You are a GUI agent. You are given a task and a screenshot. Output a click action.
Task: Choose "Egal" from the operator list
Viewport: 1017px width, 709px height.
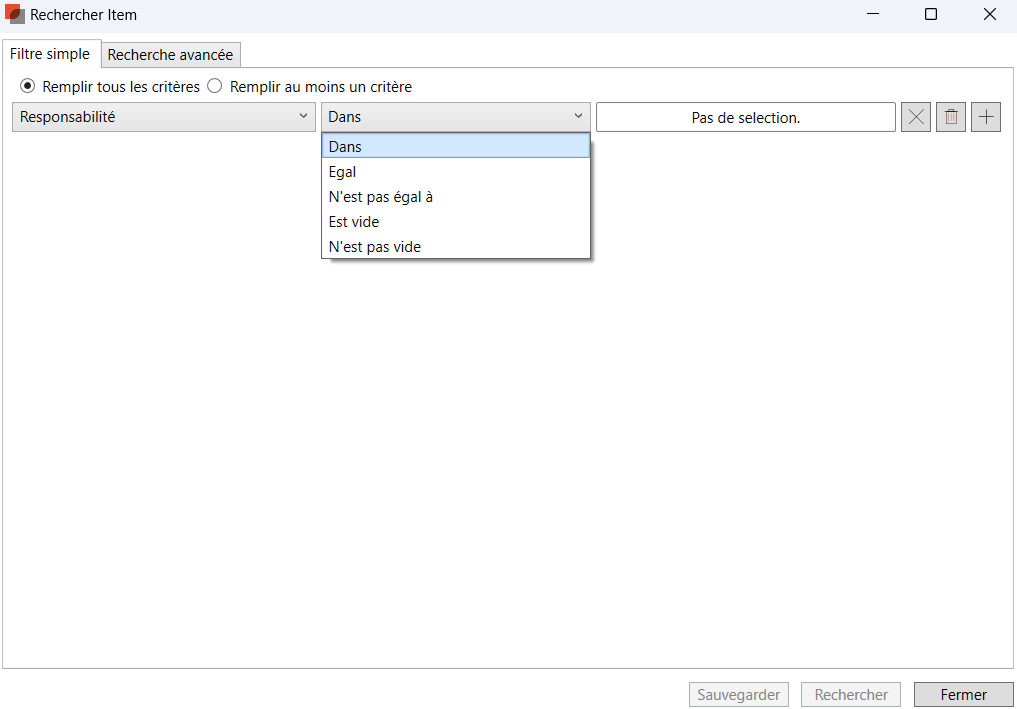click(456, 172)
